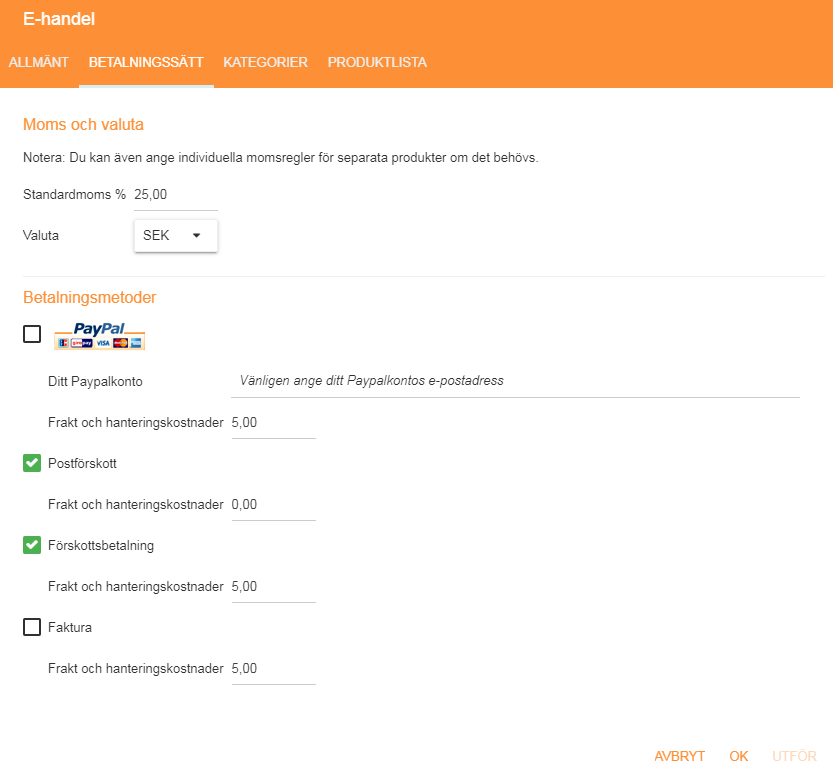Confirm with the OK button
Image resolution: width=833 pixels, height=780 pixels.
[x=738, y=756]
